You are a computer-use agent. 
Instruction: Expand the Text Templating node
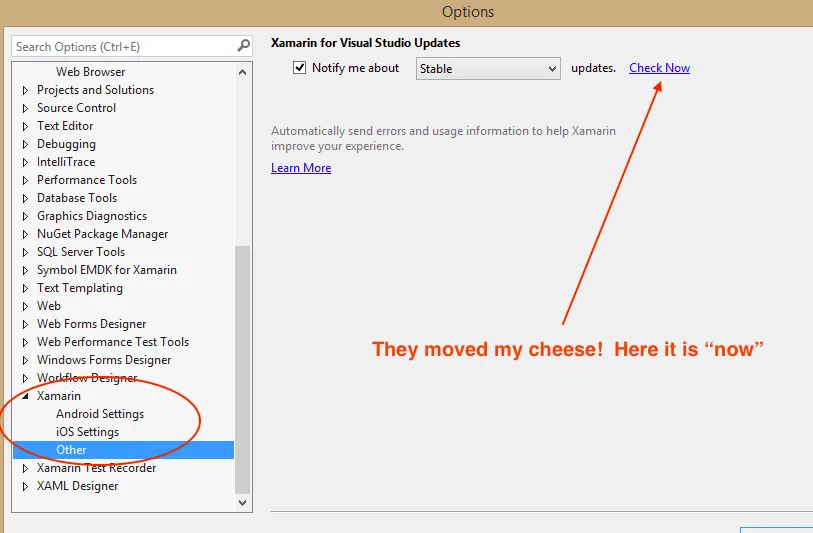(x=25, y=288)
